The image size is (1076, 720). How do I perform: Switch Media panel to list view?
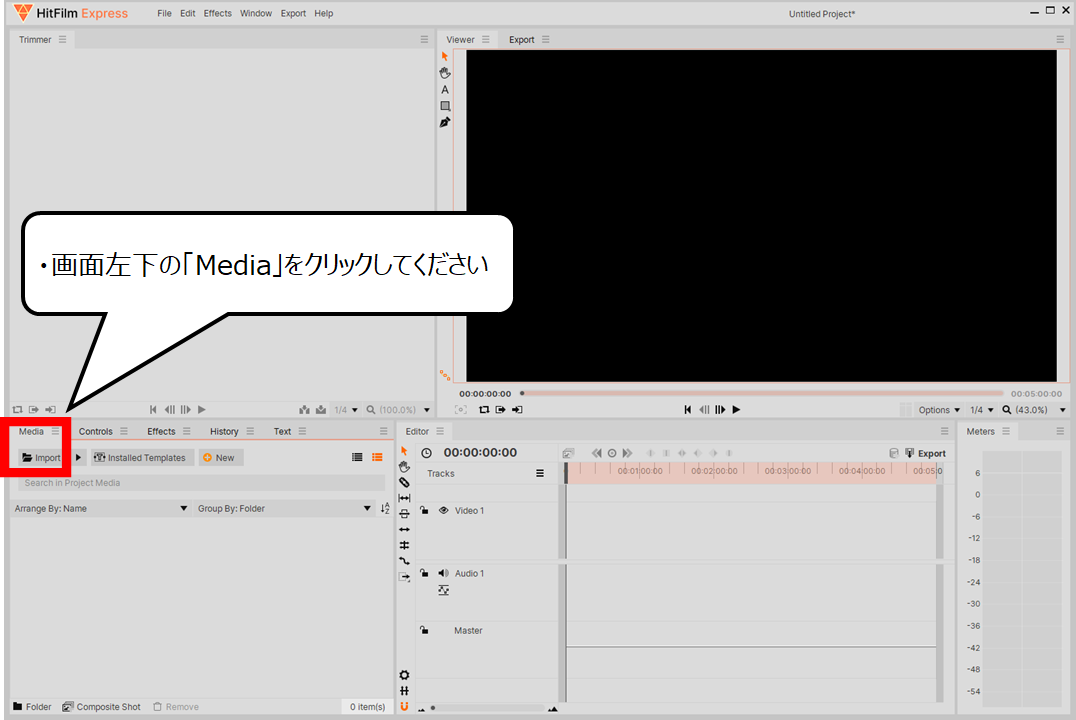[x=357, y=457]
